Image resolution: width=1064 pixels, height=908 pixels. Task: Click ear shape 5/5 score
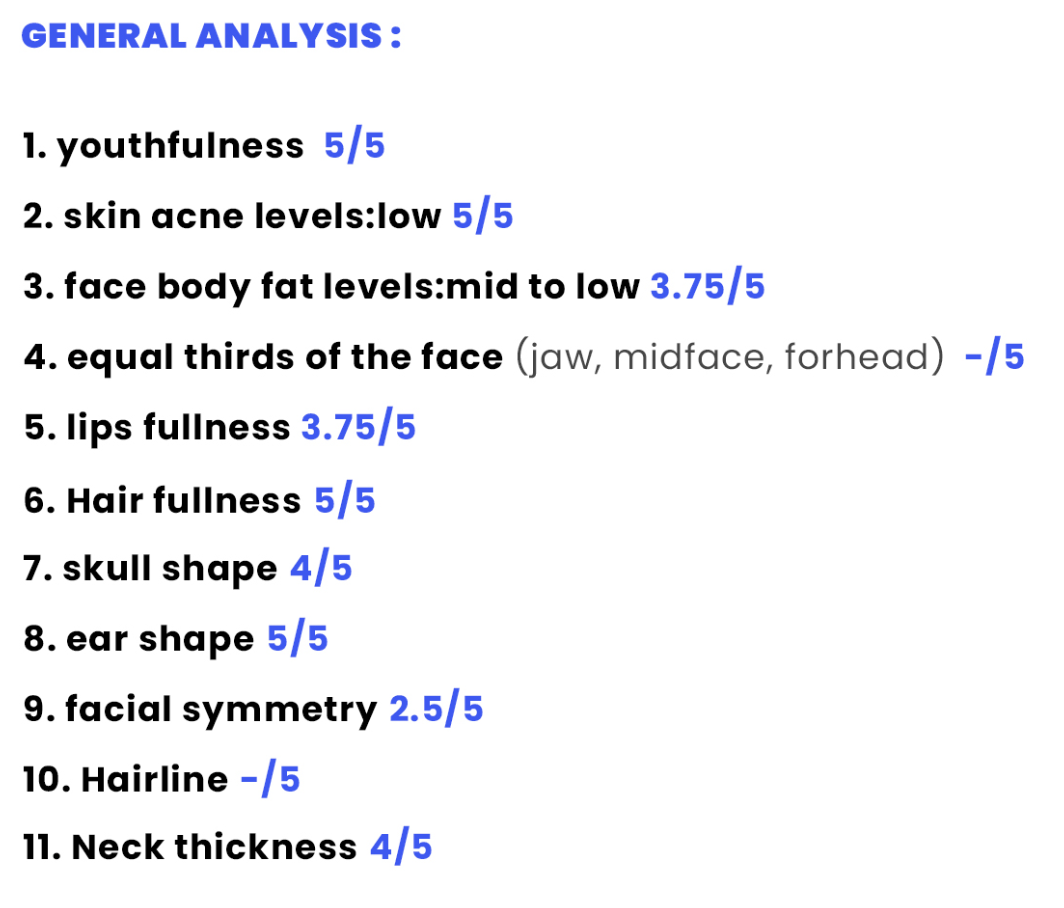(297, 639)
